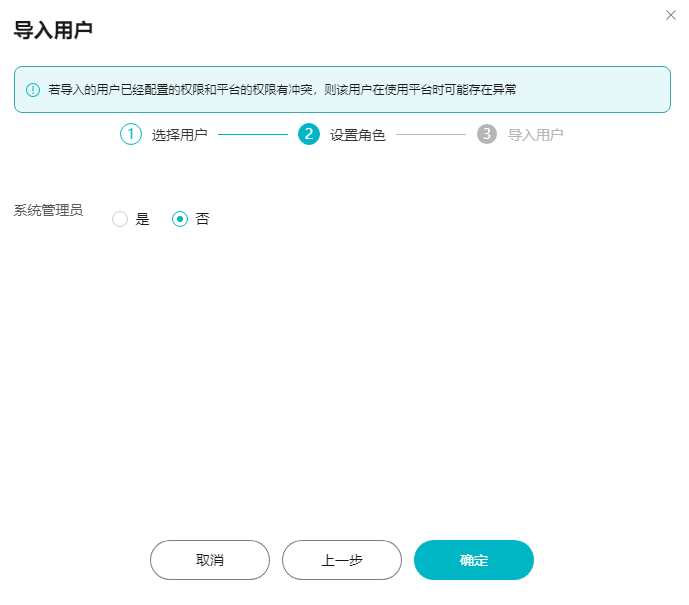Click the permission conflict warning text
The image size is (689, 605).
pyautogui.click(x=282, y=90)
